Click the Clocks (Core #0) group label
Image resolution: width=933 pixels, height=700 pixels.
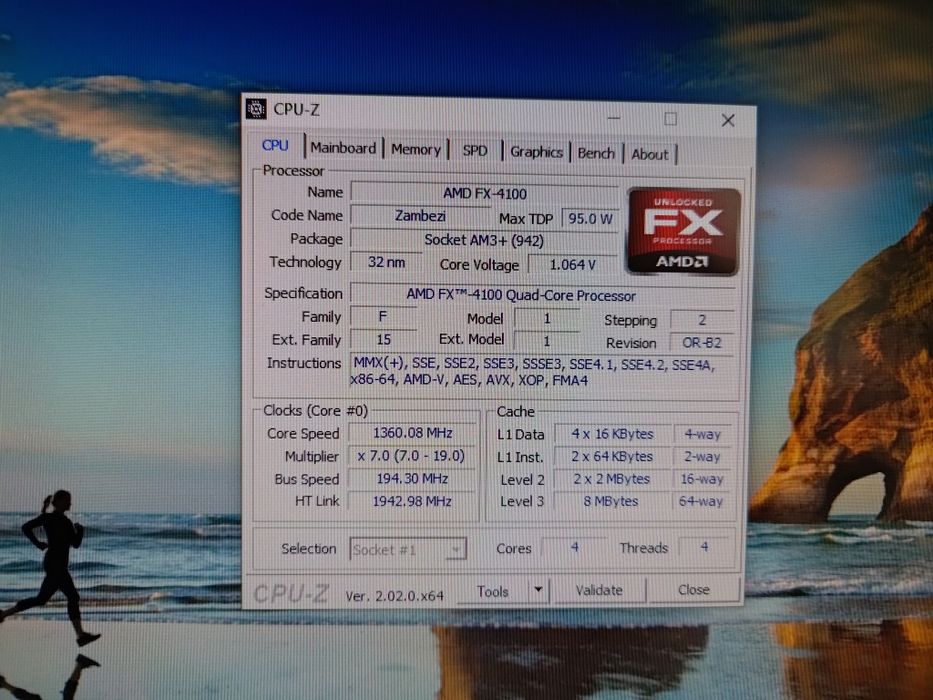(315, 411)
